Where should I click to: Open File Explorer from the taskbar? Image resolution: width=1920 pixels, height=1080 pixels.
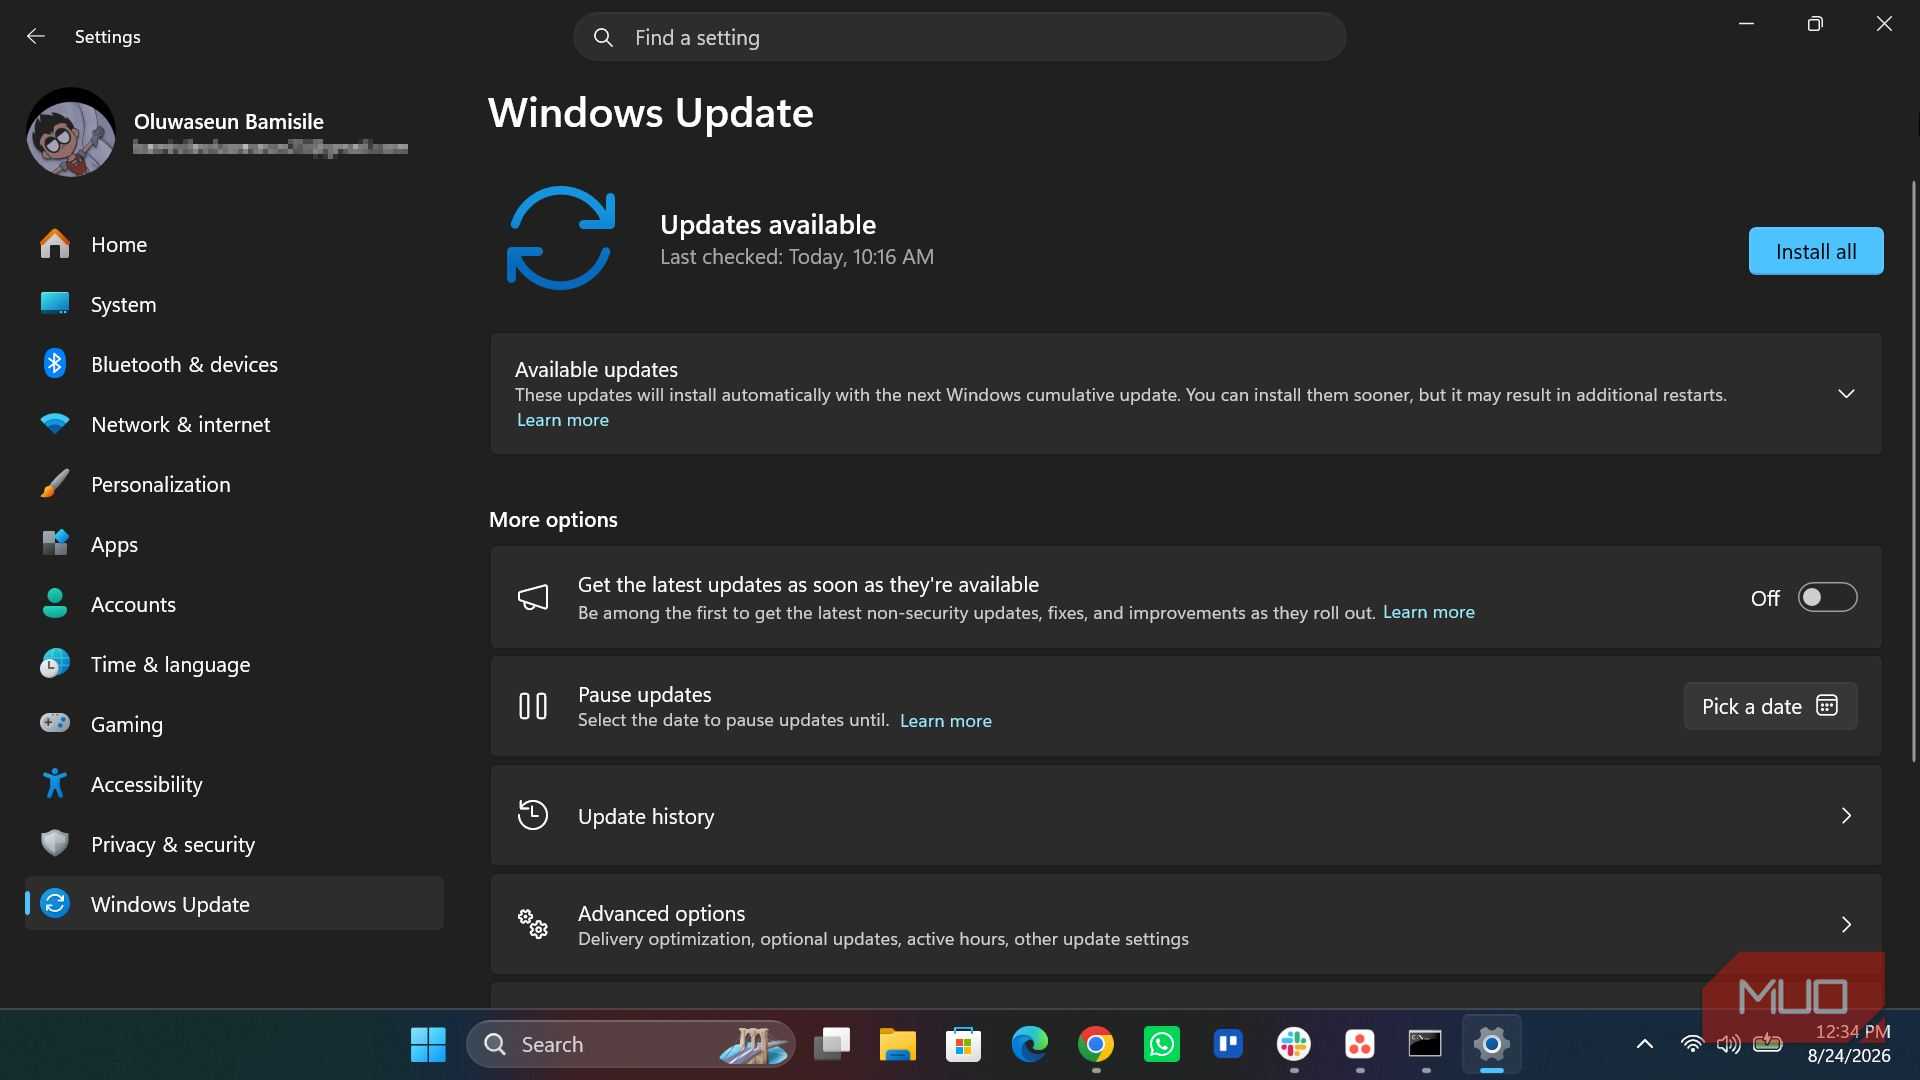pyautogui.click(x=897, y=1045)
